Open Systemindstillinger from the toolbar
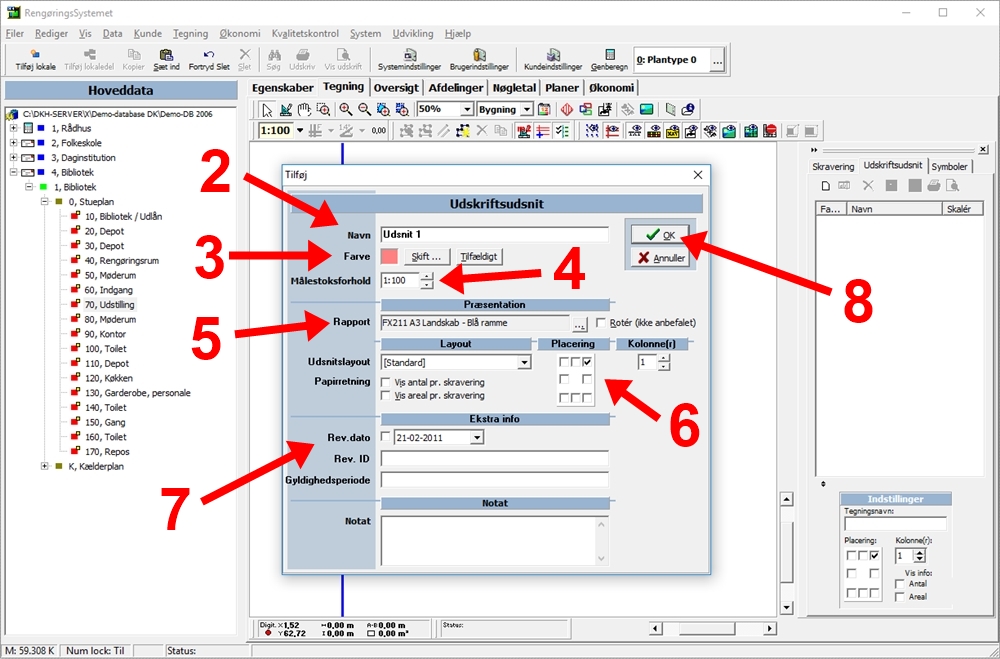Screen dimensions: 1000x659 pyautogui.click(x=409, y=59)
